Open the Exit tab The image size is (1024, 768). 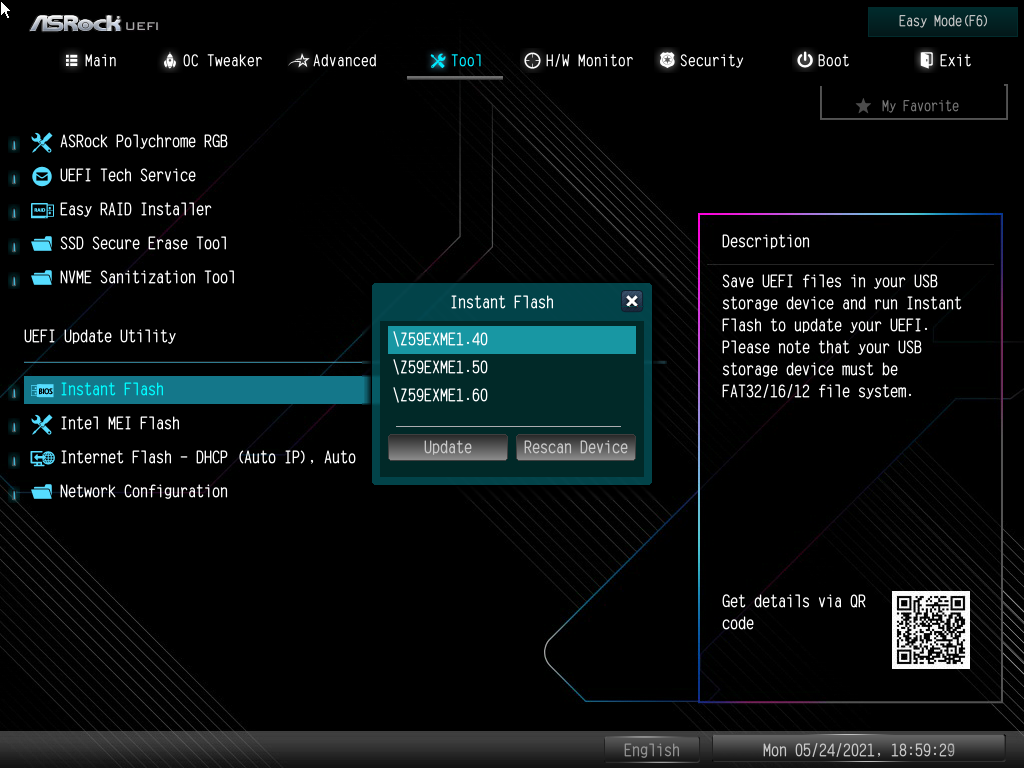coord(945,61)
